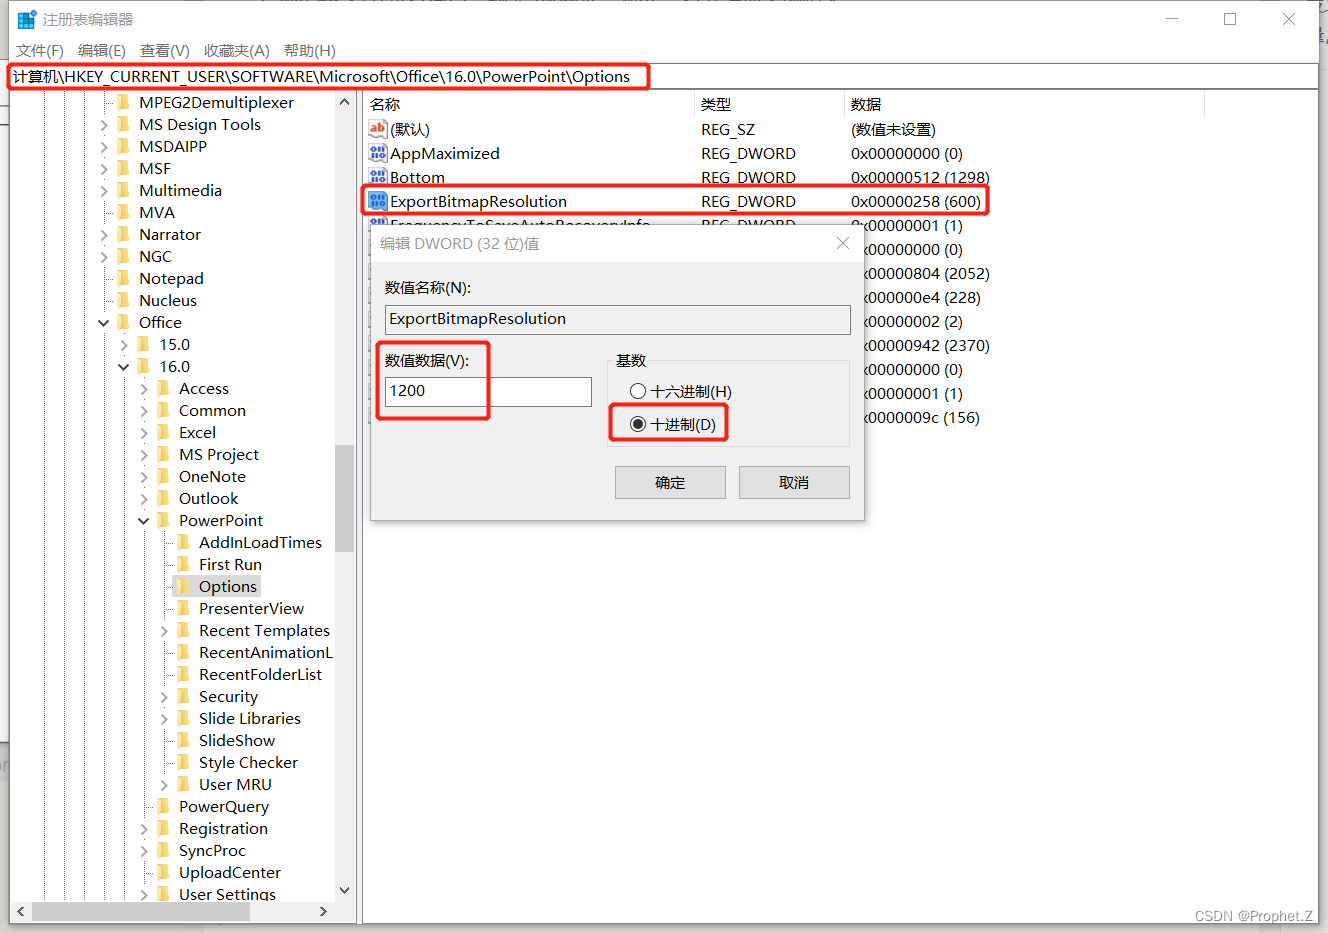1328x933 pixels.
Task: Select the PresenterView tree item
Action: 251,608
